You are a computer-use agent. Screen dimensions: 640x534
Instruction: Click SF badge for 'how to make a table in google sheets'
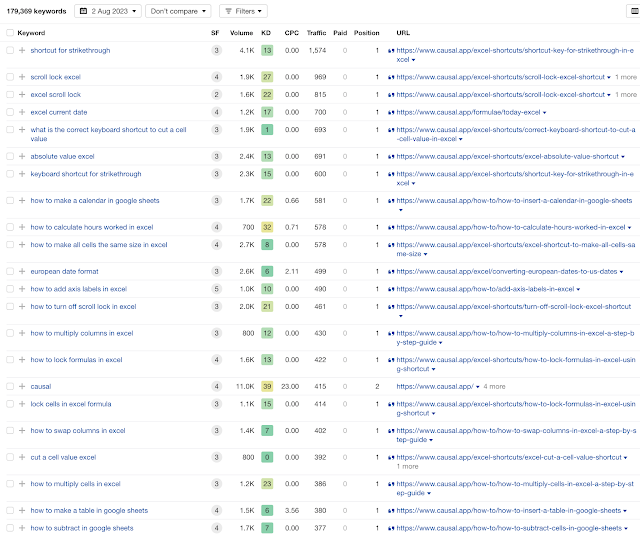pyautogui.click(x=216, y=510)
